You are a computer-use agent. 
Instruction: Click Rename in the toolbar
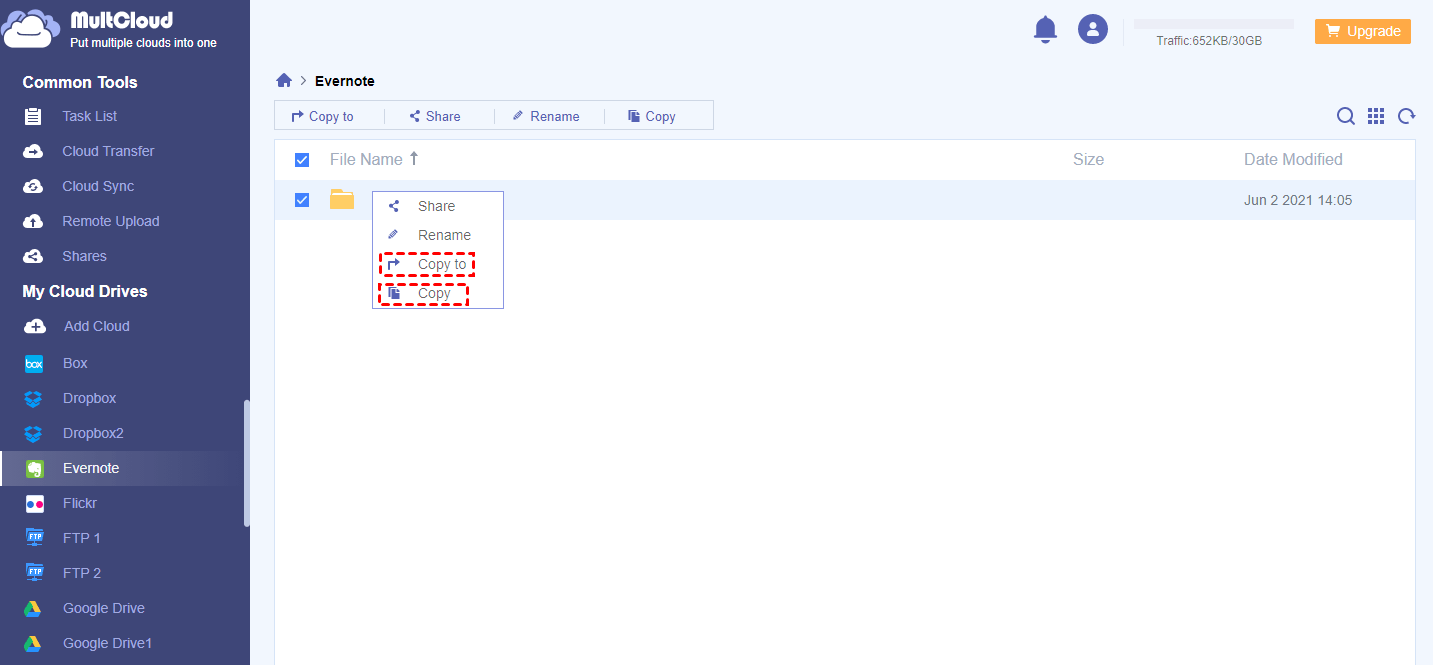pos(546,116)
